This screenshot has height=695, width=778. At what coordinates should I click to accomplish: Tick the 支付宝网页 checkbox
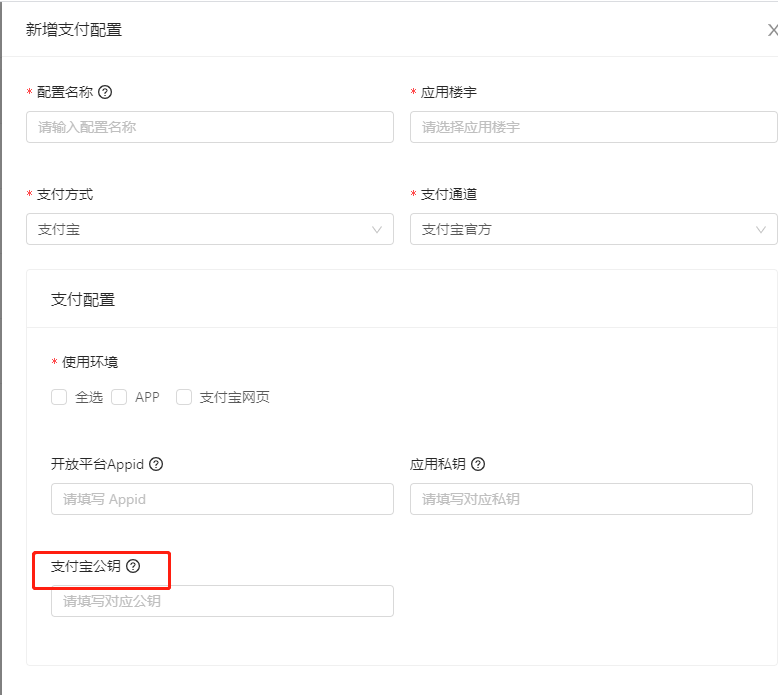pyautogui.click(x=184, y=397)
